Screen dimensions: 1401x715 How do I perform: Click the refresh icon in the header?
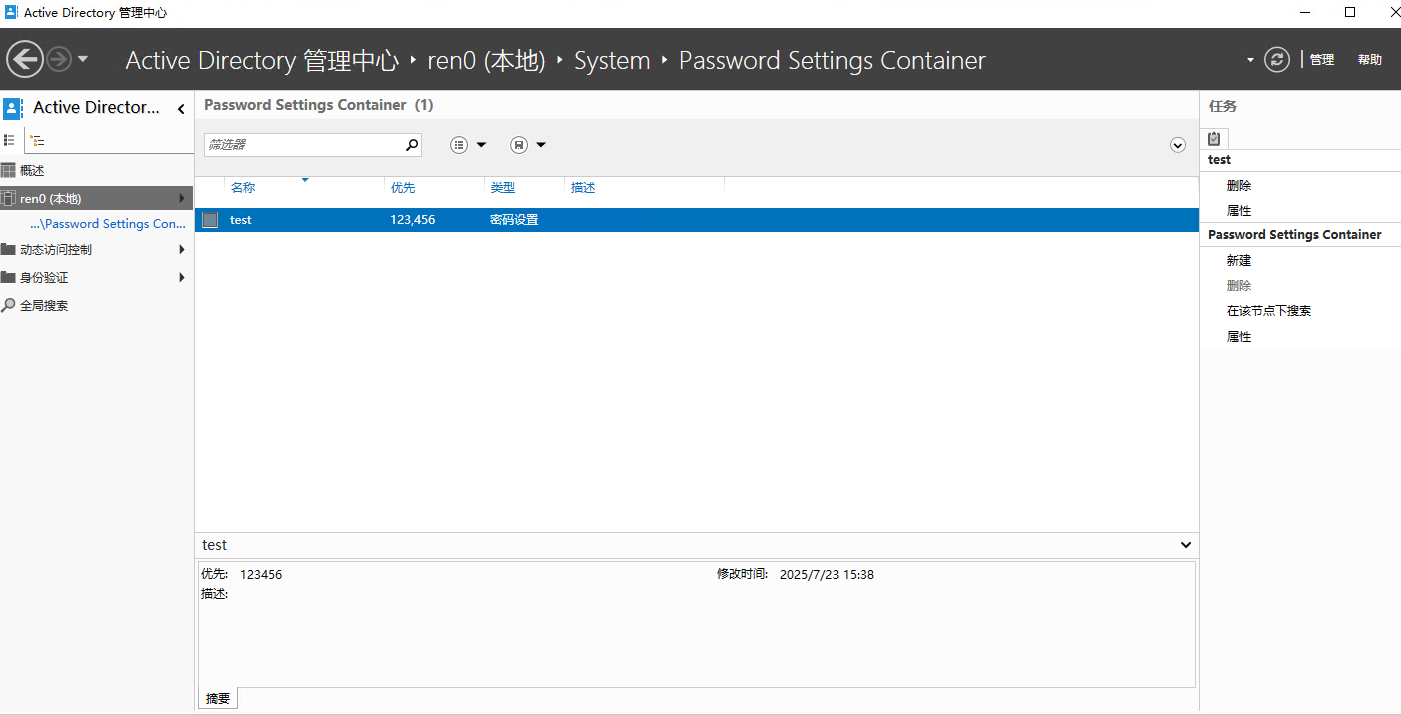(x=1277, y=60)
